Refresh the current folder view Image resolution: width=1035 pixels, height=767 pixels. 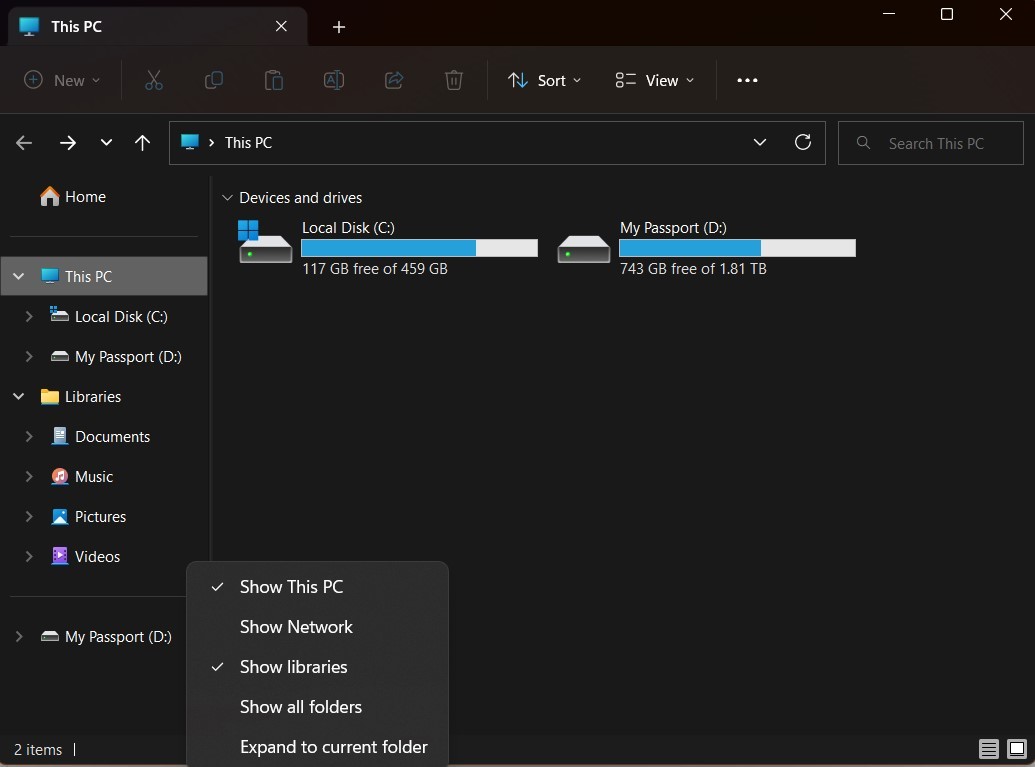point(803,142)
